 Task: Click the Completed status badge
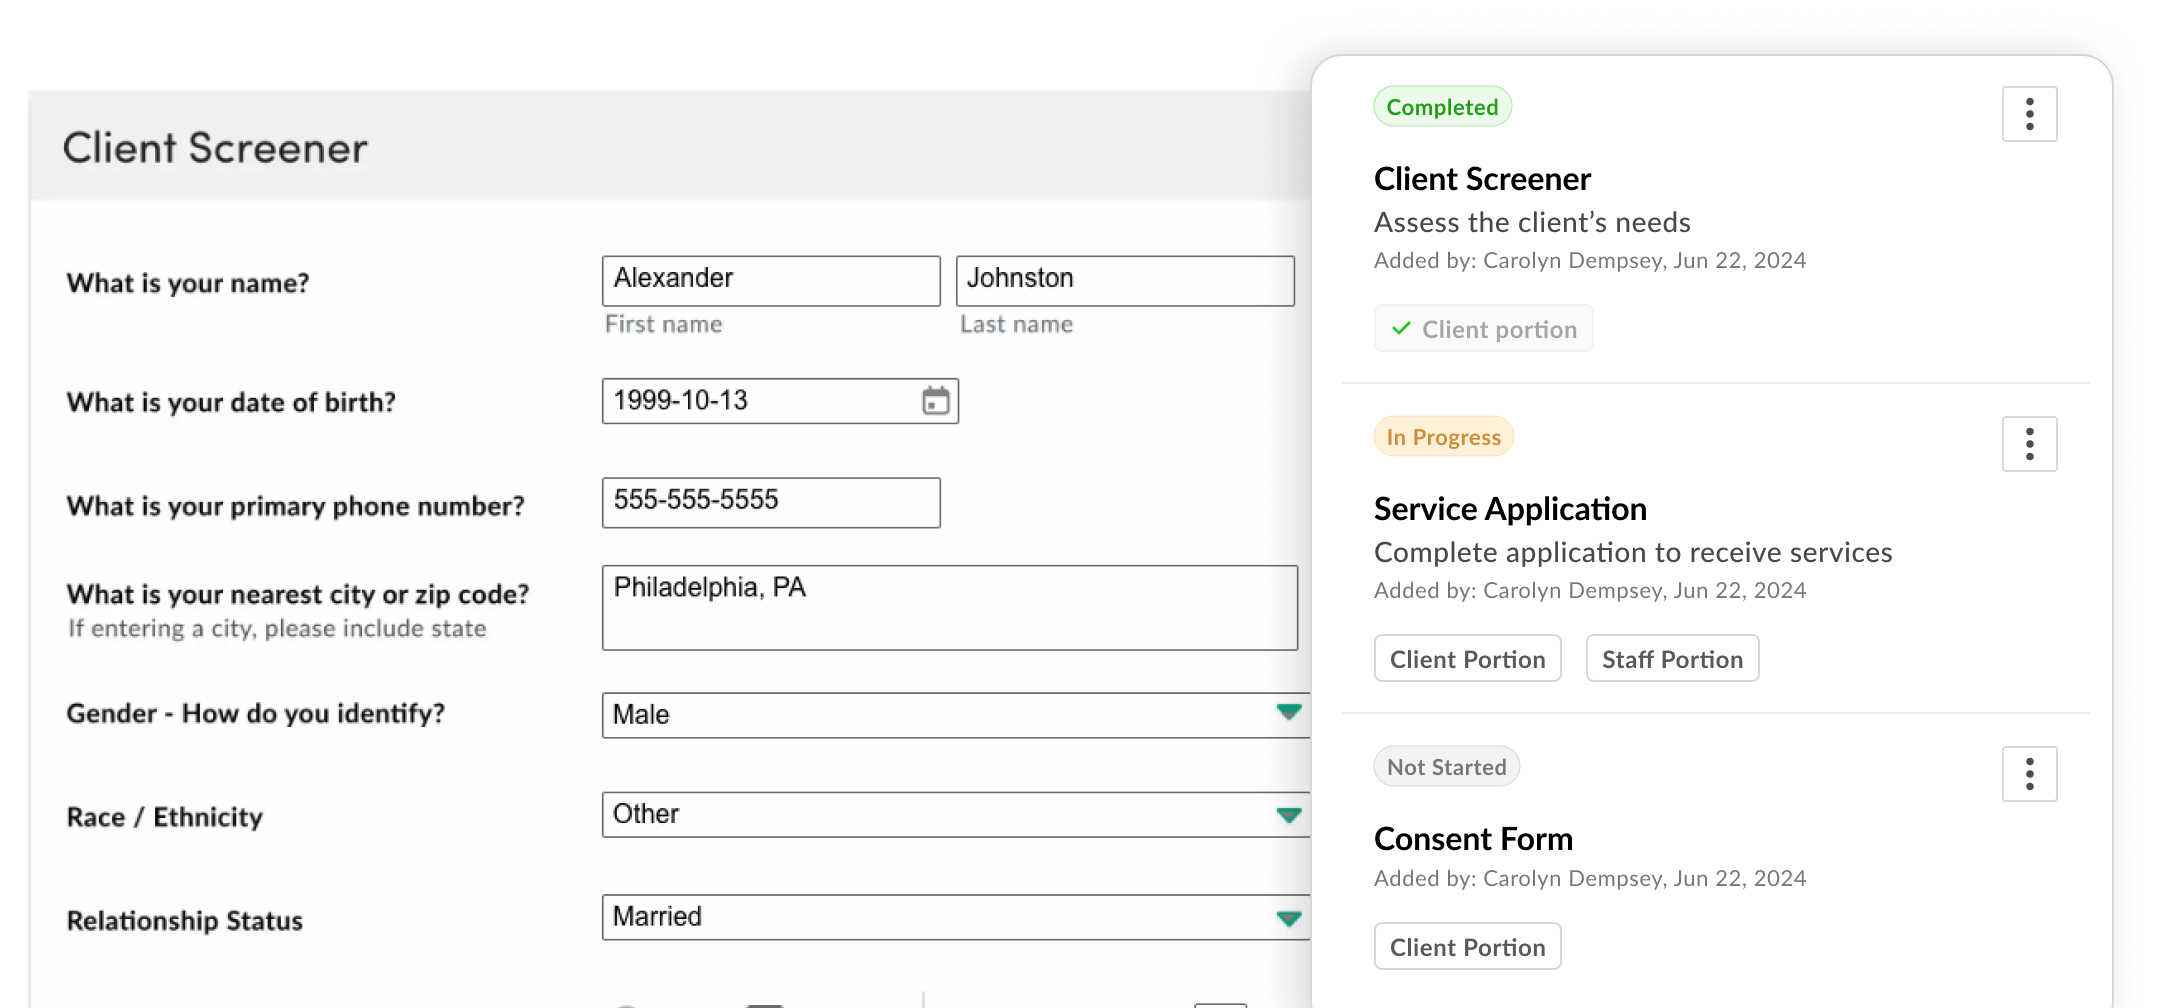[x=1442, y=107]
